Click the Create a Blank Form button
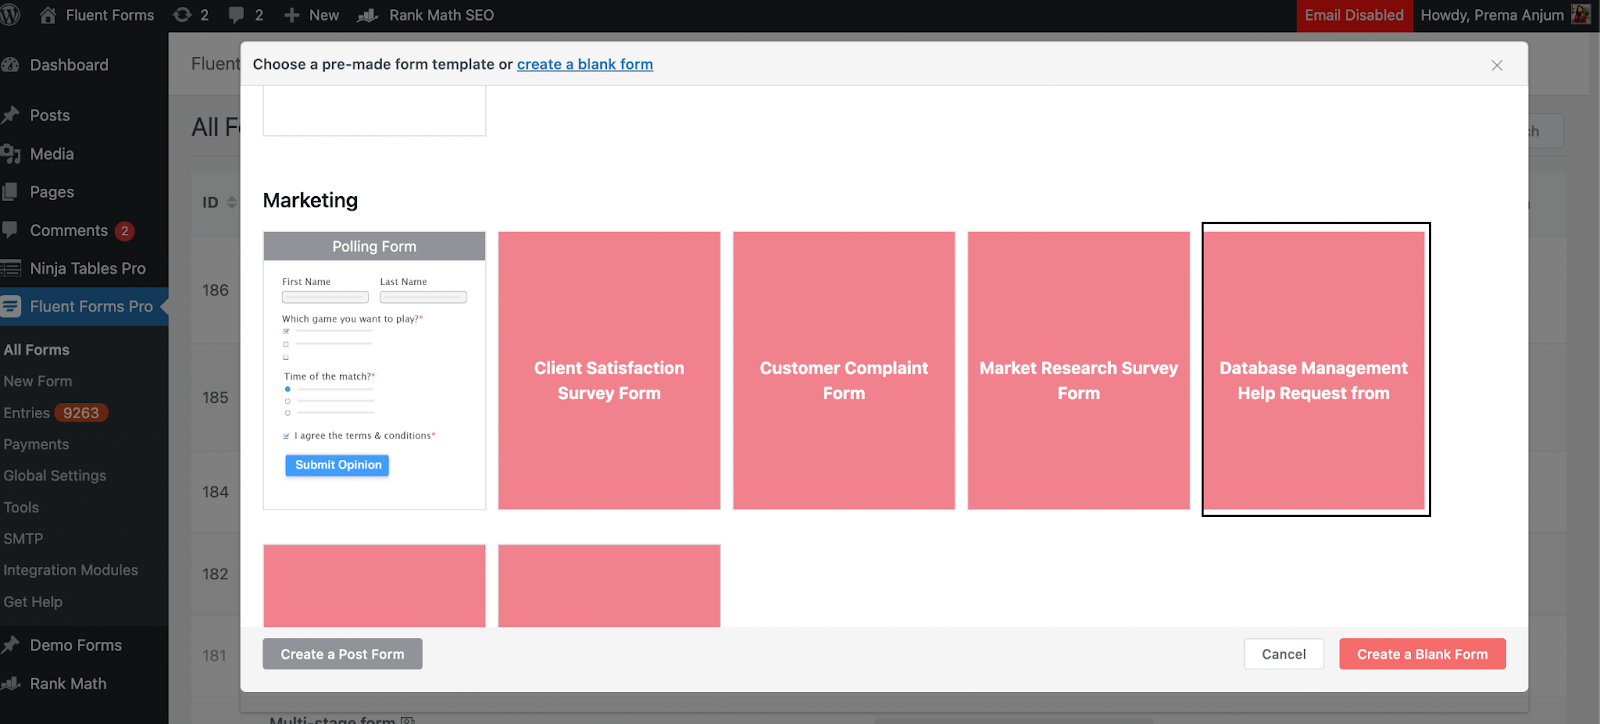 [x=1422, y=654]
